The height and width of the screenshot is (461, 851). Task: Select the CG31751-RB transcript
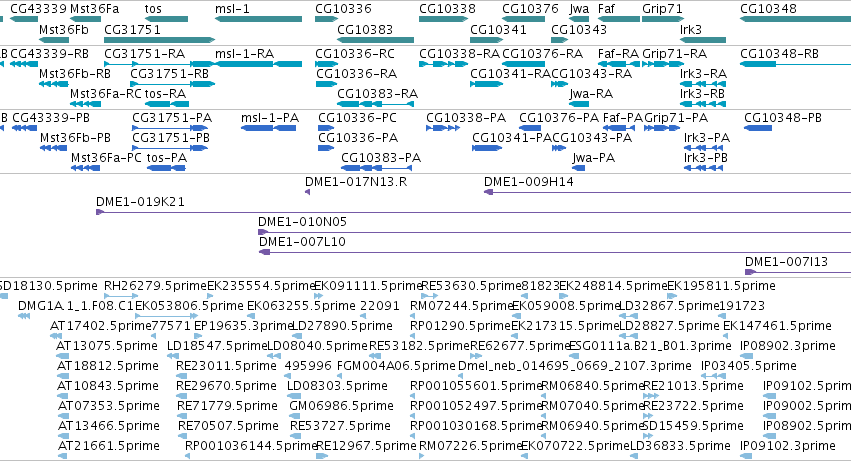pos(173,84)
